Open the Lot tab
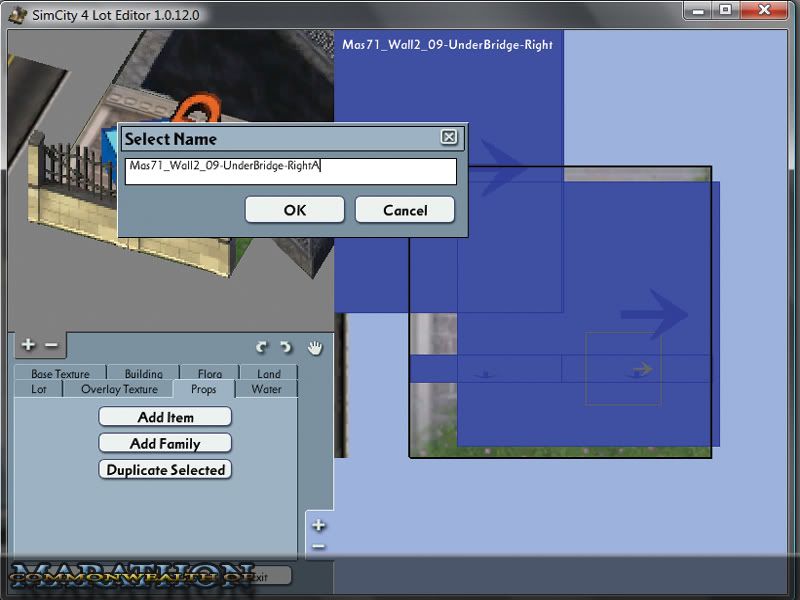 (x=39, y=389)
